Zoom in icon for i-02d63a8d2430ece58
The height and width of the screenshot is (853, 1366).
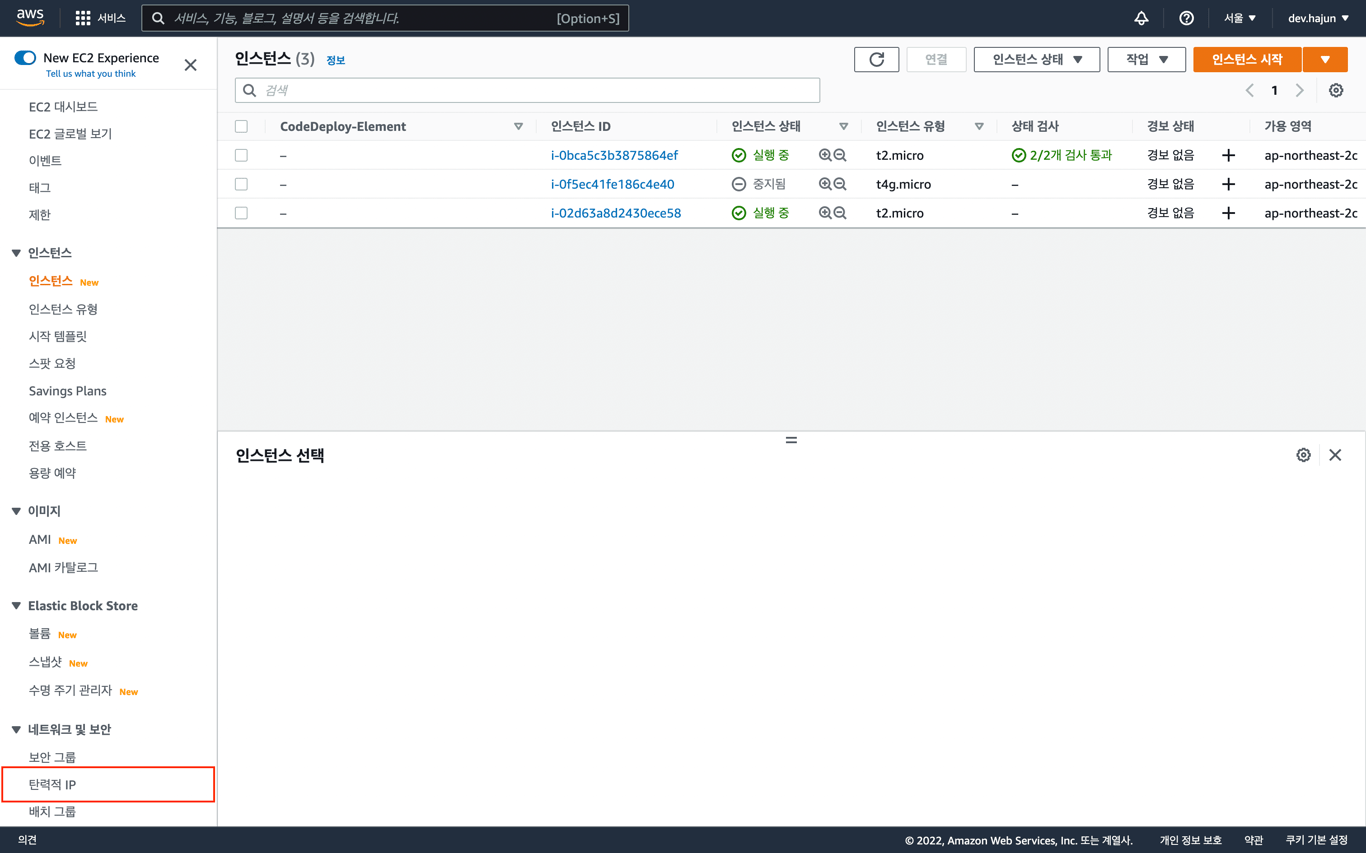coord(825,213)
